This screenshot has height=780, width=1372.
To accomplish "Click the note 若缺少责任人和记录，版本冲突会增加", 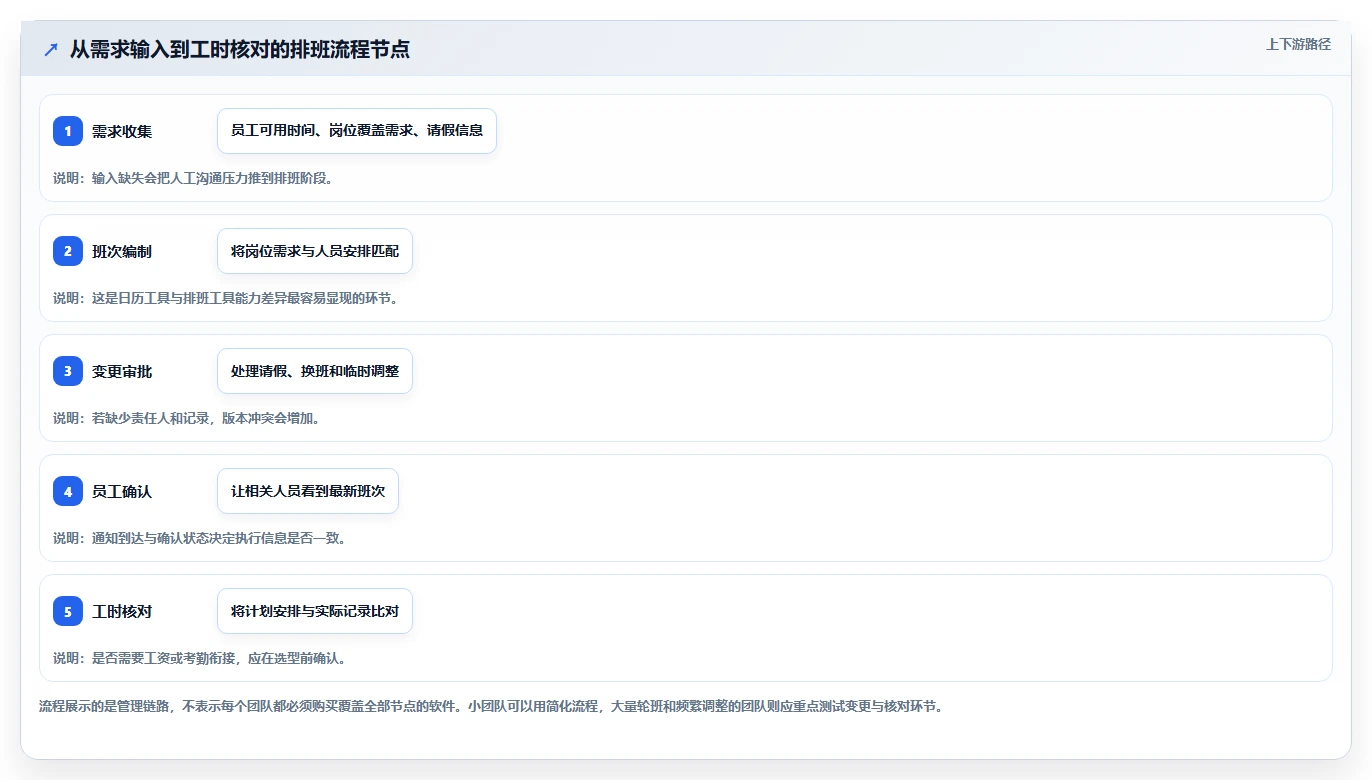I will 187,418.
